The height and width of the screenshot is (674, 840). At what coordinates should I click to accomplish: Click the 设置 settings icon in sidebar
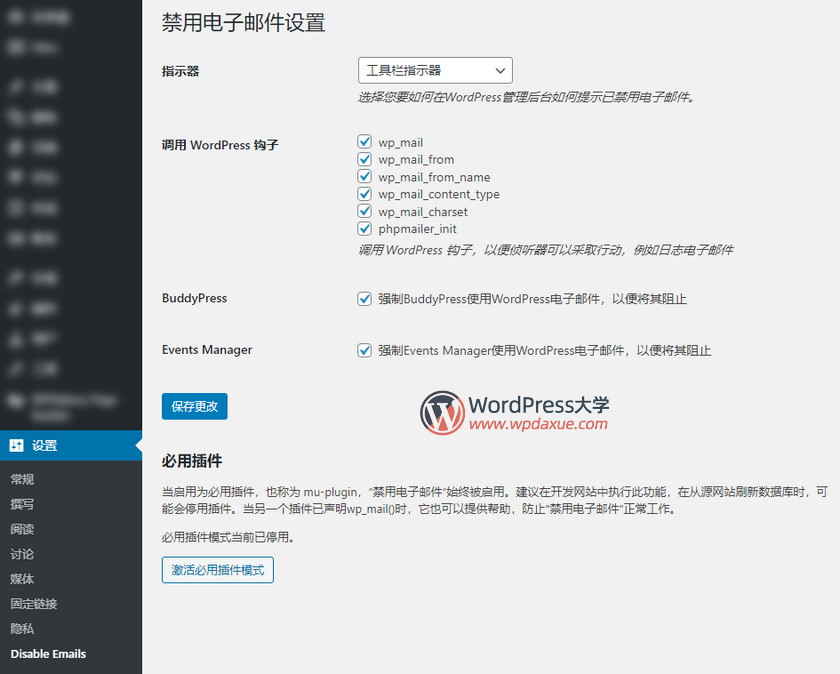pos(17,446)
